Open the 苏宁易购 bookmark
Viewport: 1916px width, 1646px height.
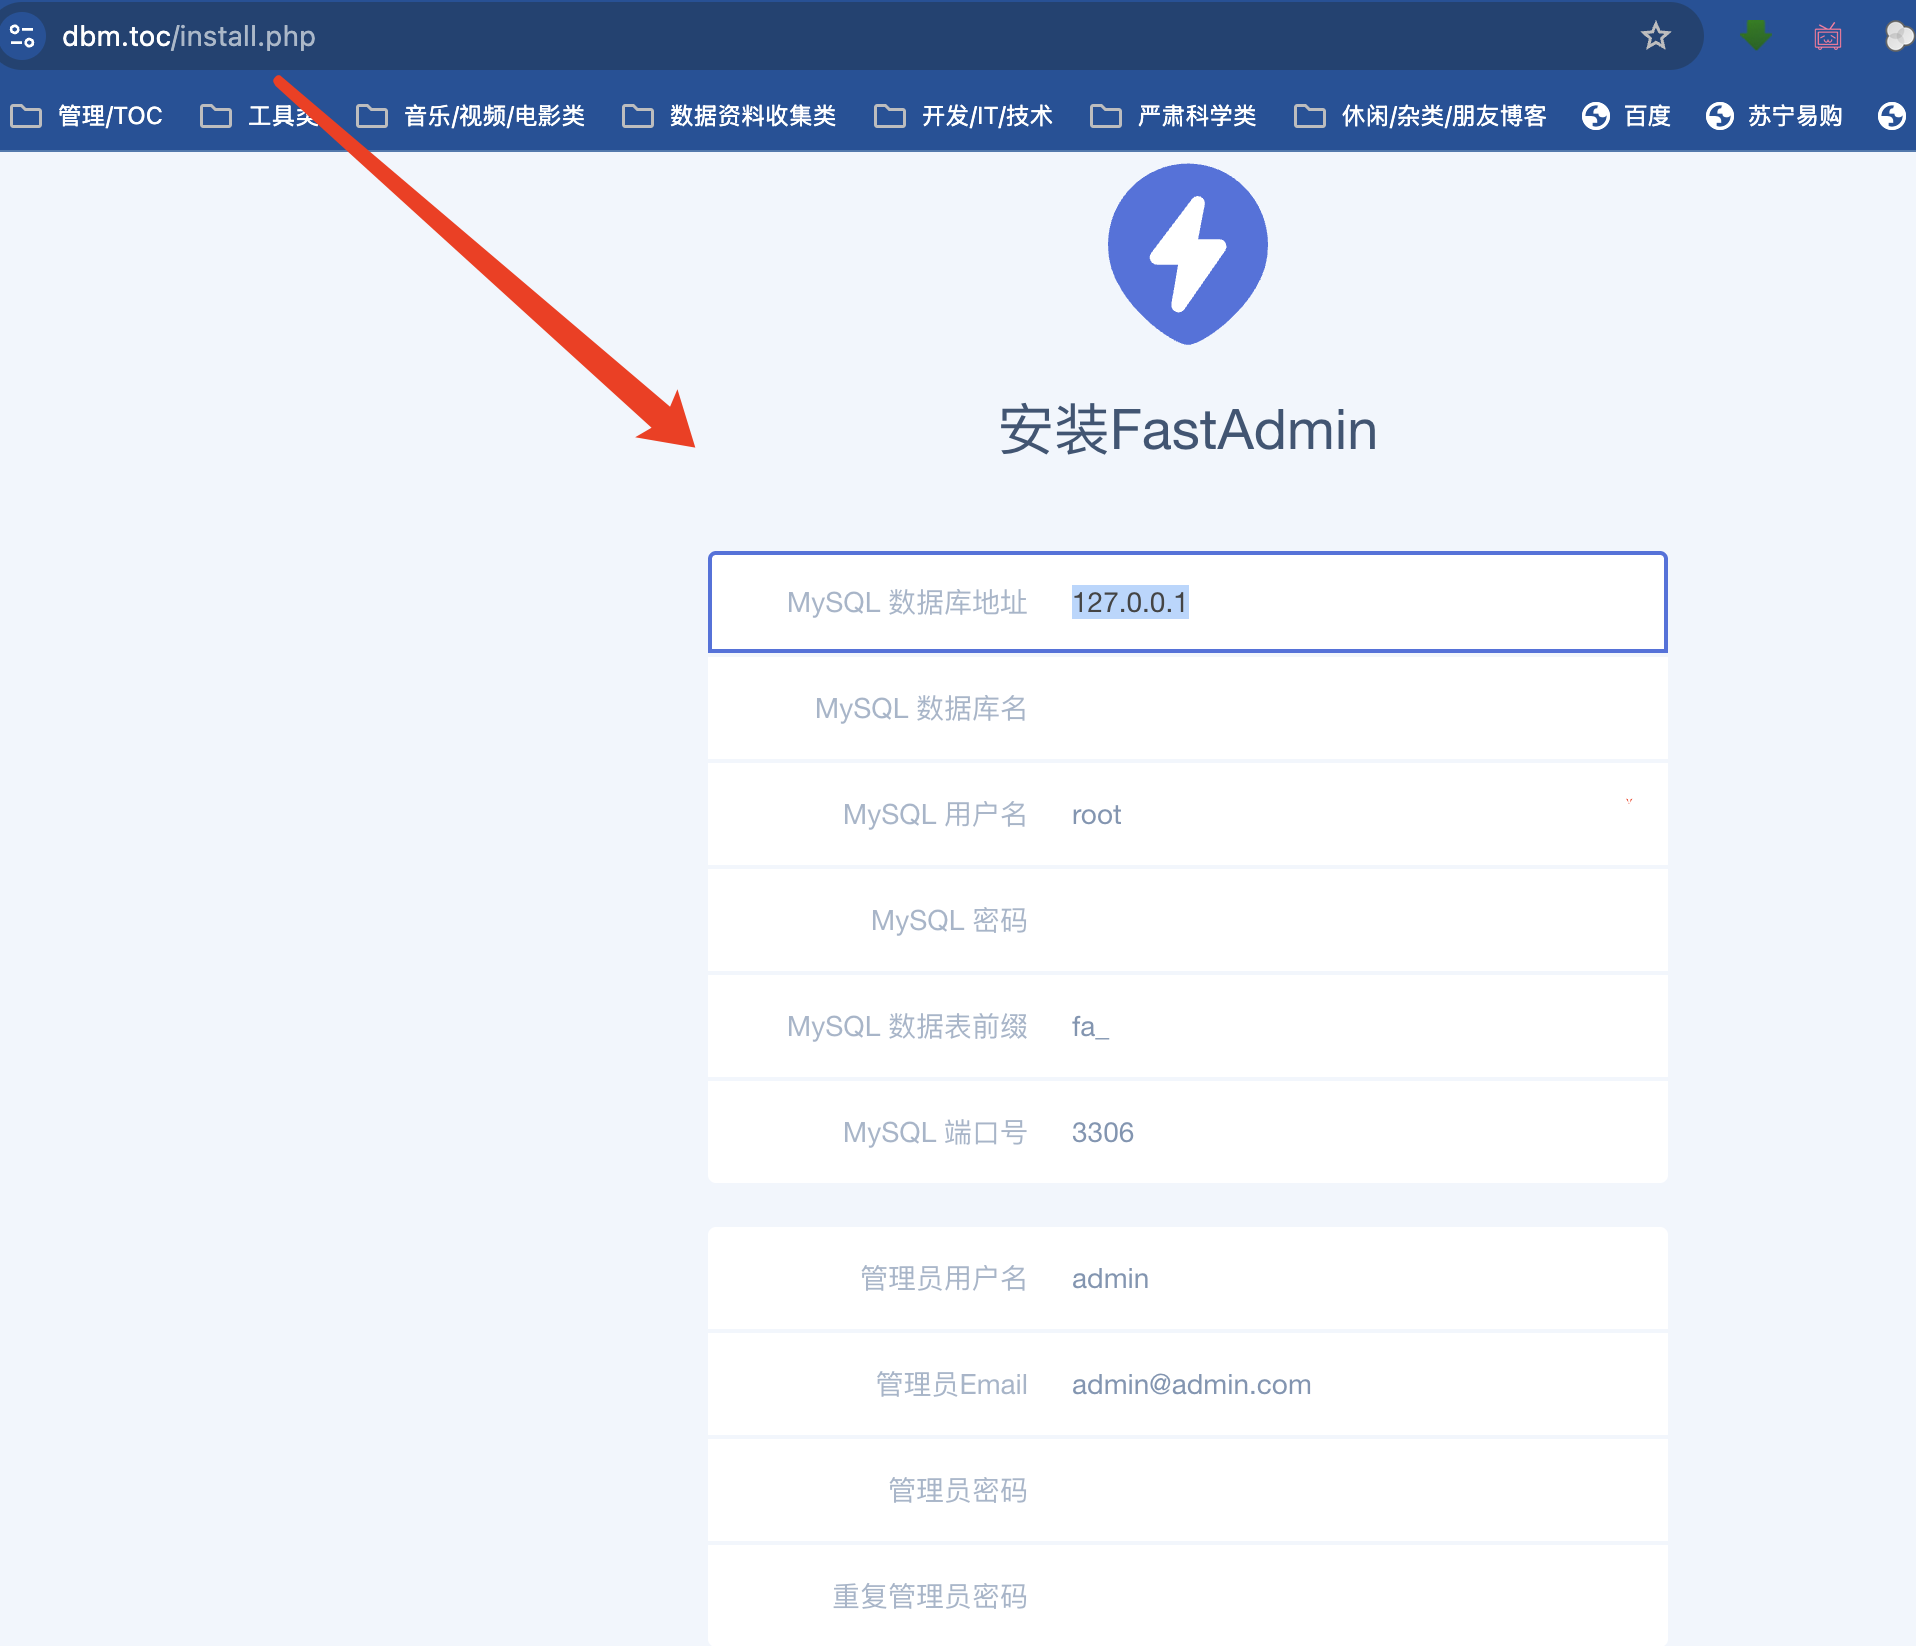click(x=1775, y=116)
